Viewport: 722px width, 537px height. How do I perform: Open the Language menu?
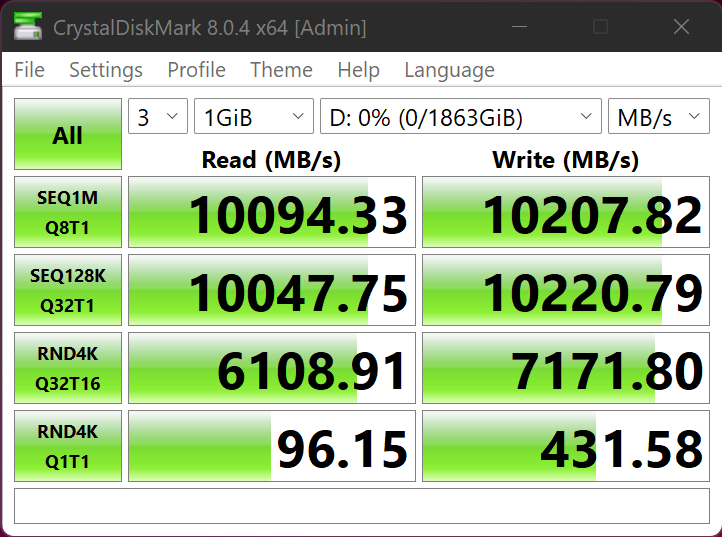click(x=449, y=70)
